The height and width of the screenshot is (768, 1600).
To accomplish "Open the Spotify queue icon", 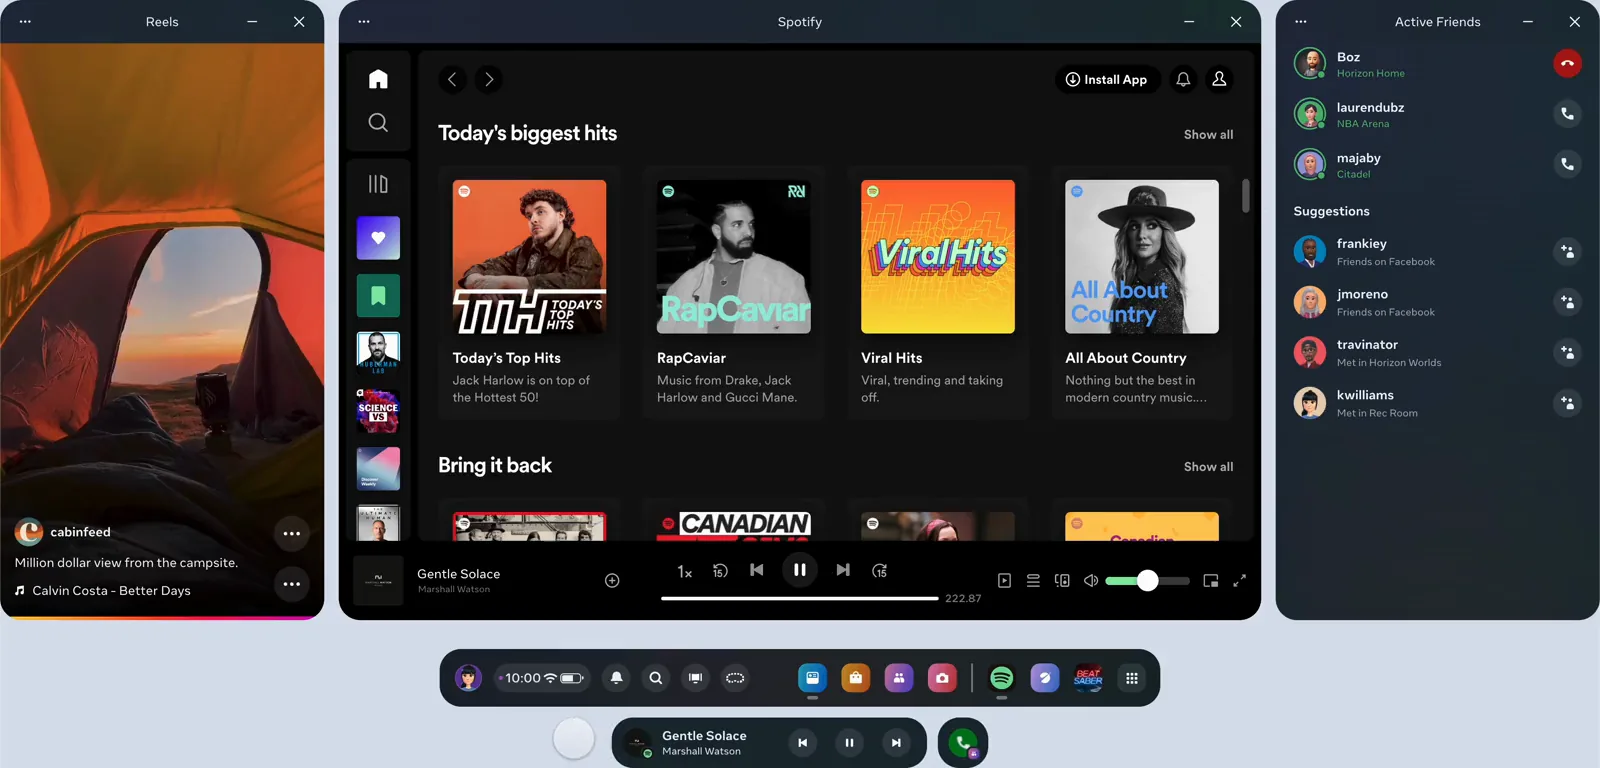I will click(x=1033, y=580).
